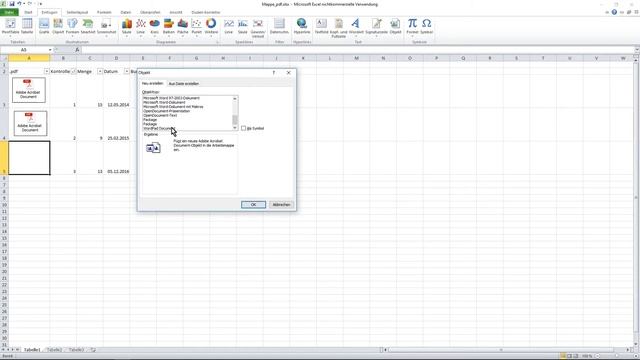The height and width of the screenshot is (360, 640).
Task: Open the .pdf column filter dropdown
Action: tap(47, 71)
